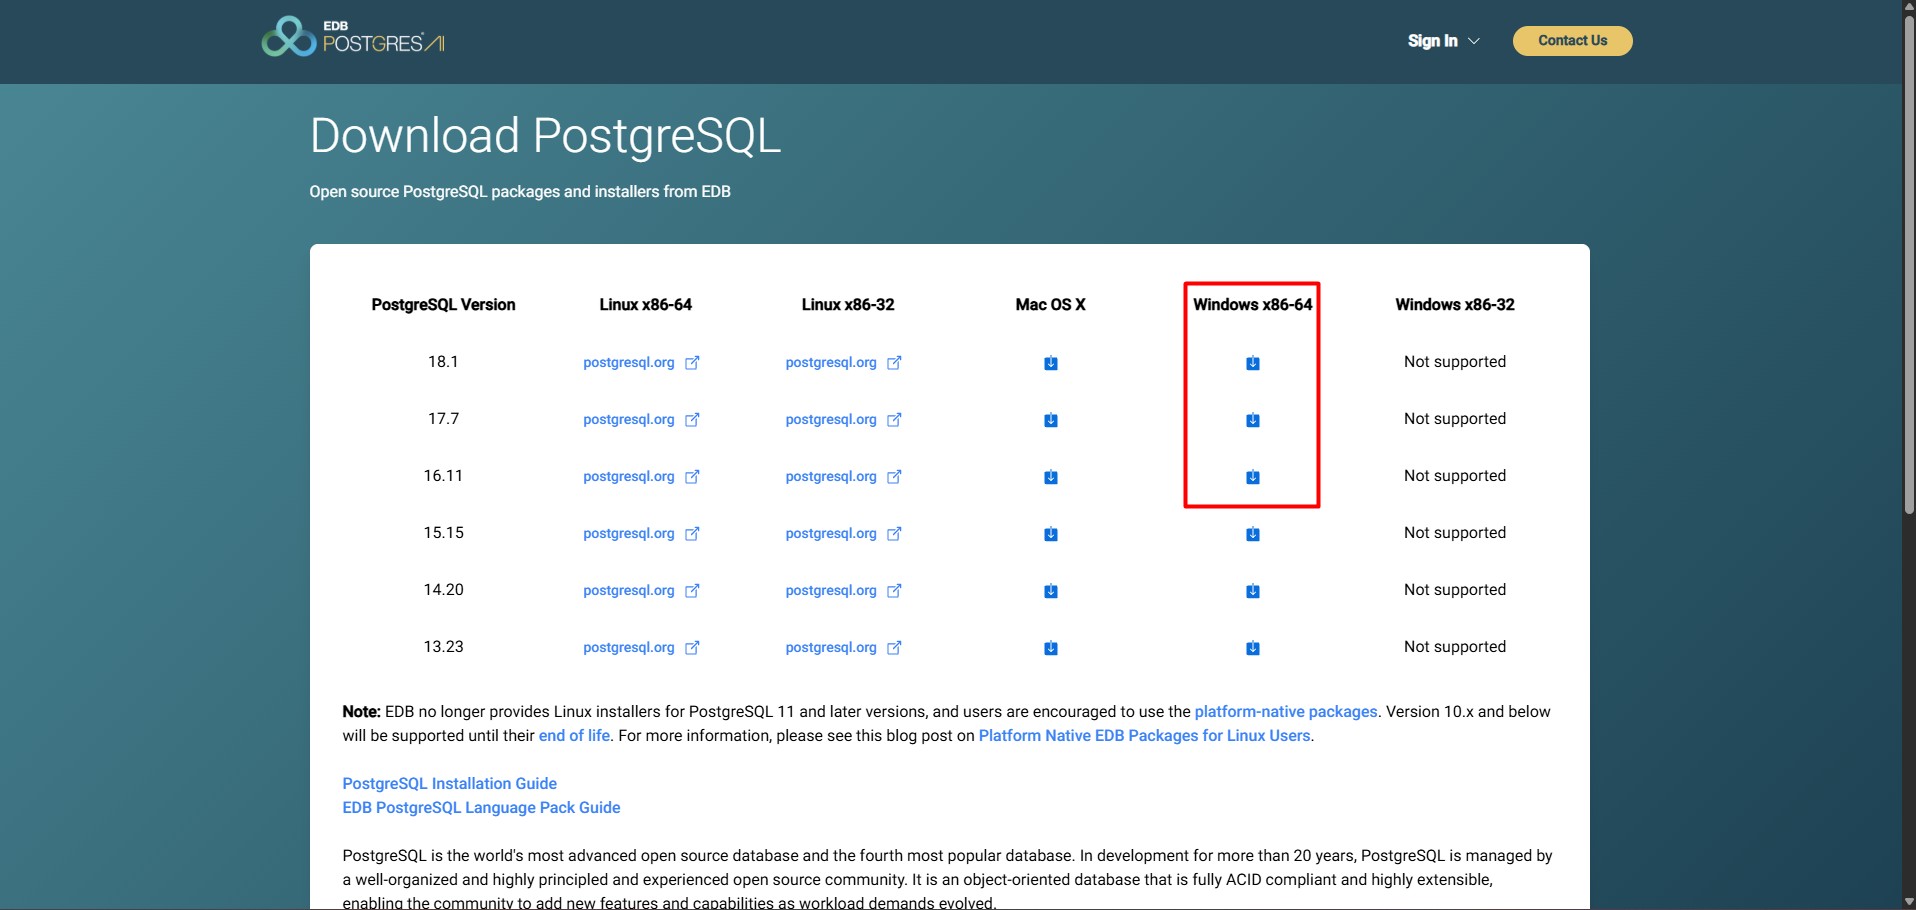Image resolution: width=1916 pixels, height=910 pixels.
Task: Open Platform Native EDB Packages for Linux Users
Action: (1144, 735)
